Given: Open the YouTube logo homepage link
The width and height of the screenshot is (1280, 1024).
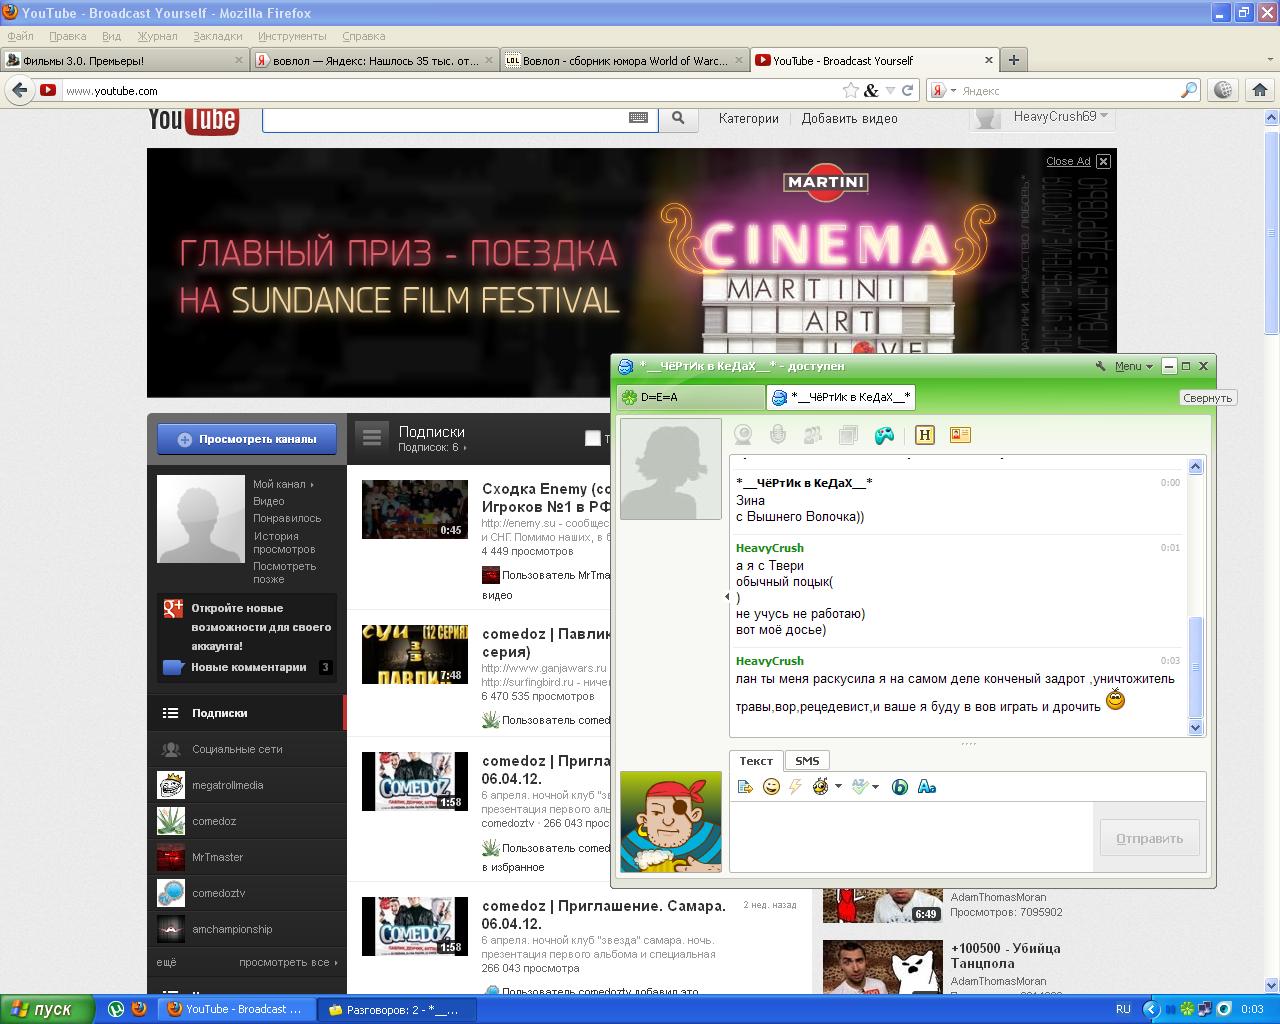Looking at the screenshot, I should (193, 119).
